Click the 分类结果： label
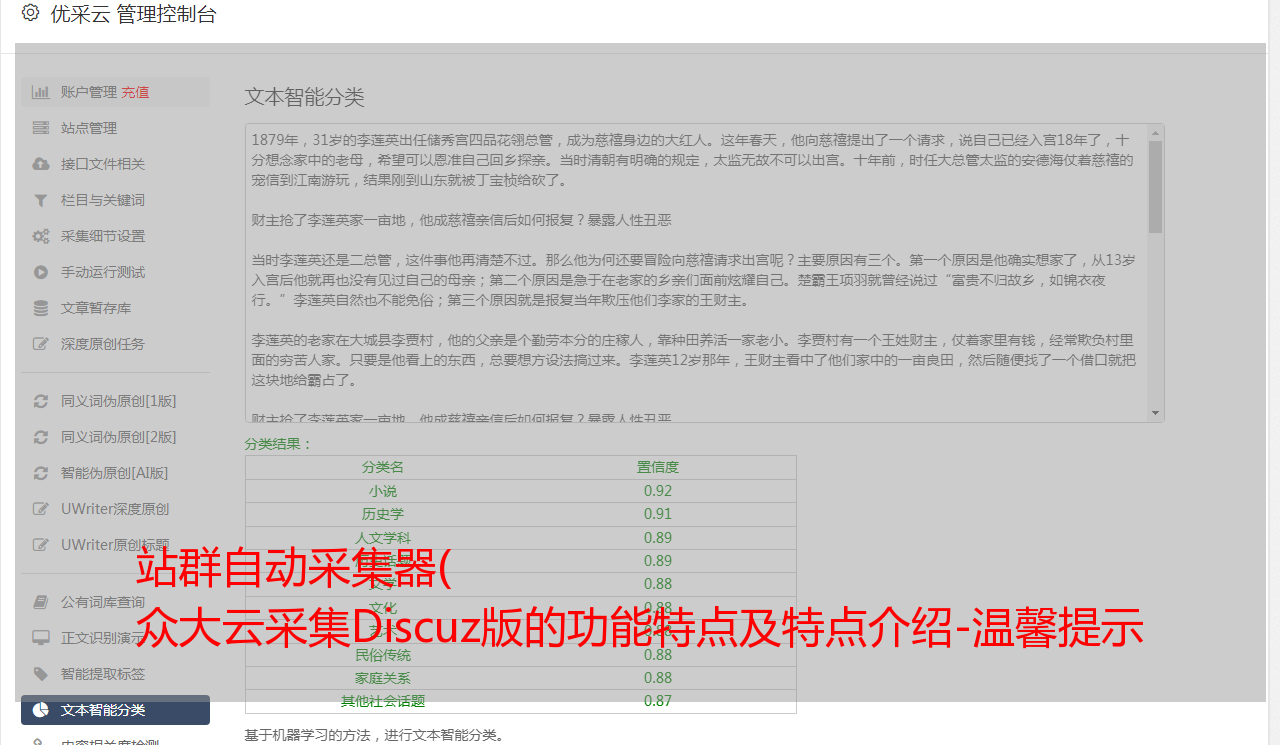The height and width of the screenshot is (745, 1280). (x=279, y=444)
